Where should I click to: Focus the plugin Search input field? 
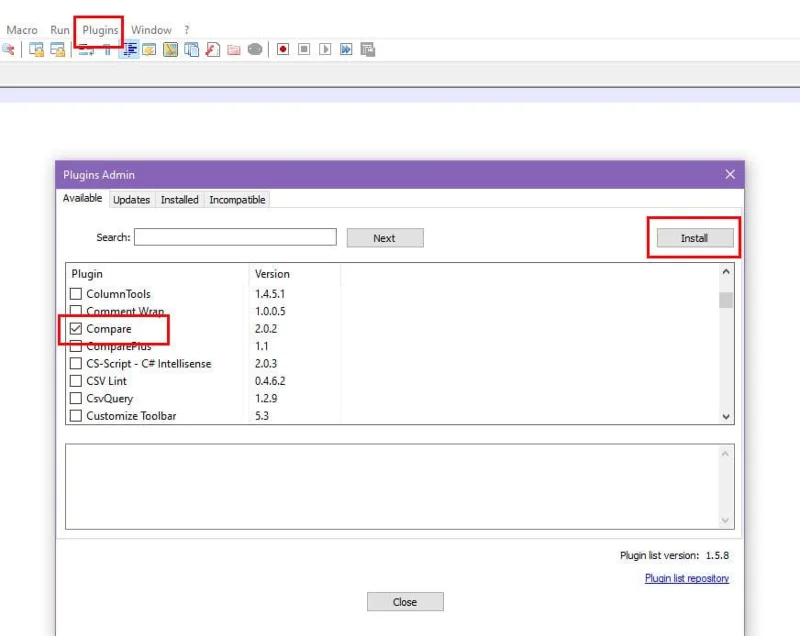(x=235, y=237)
